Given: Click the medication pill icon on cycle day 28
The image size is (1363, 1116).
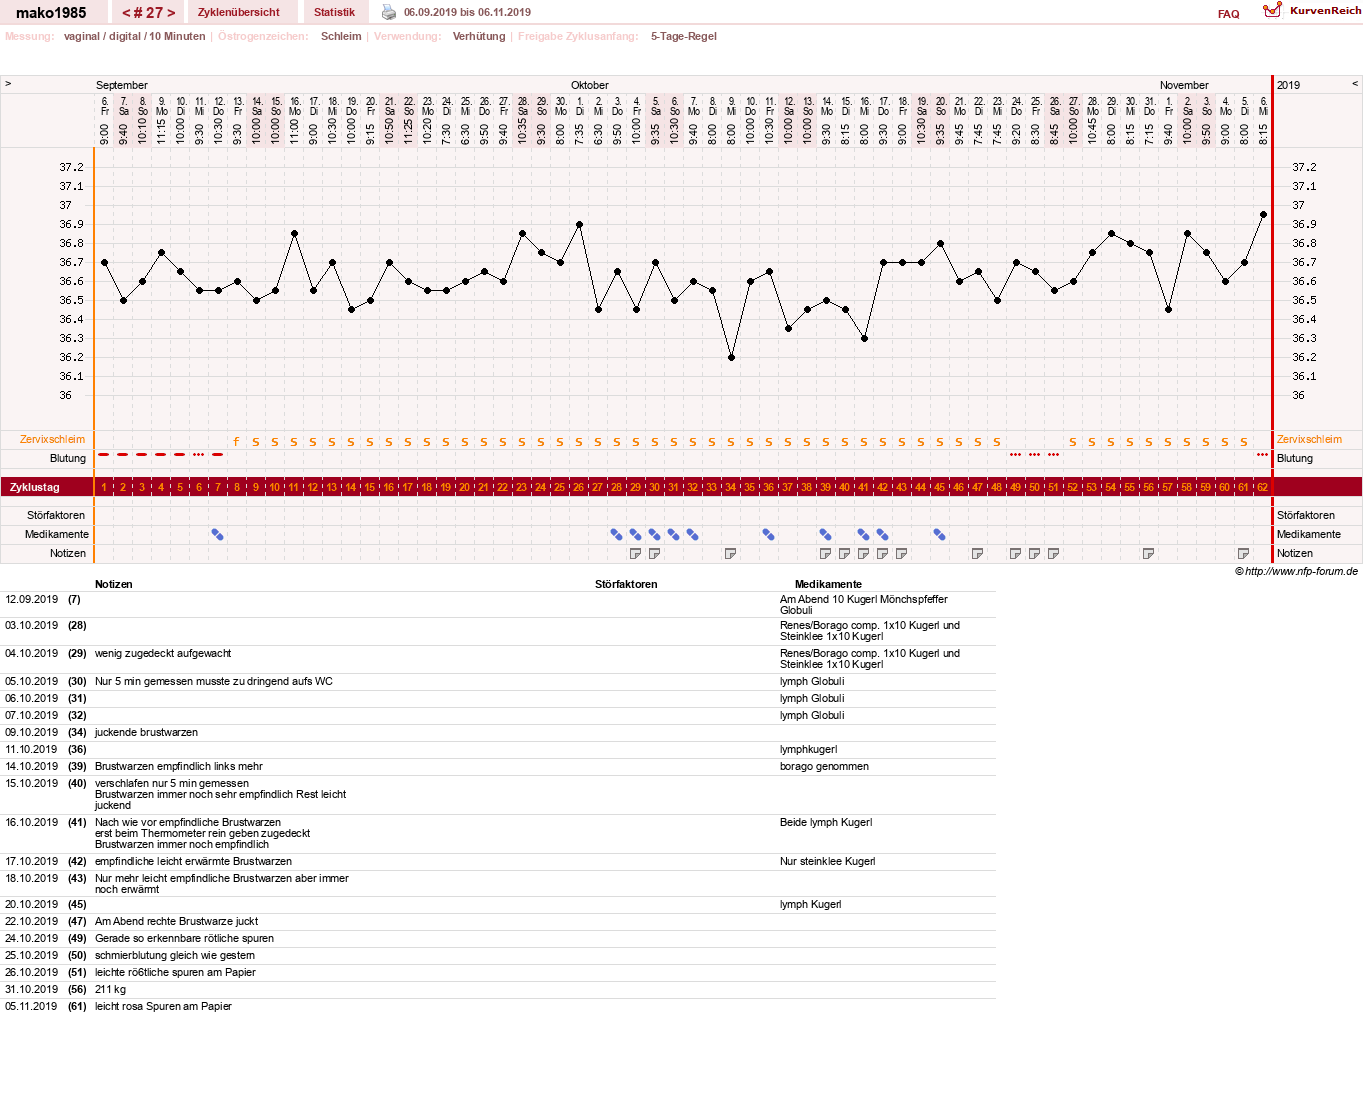Looking at the screenshot, I should [x=616, y=535].
